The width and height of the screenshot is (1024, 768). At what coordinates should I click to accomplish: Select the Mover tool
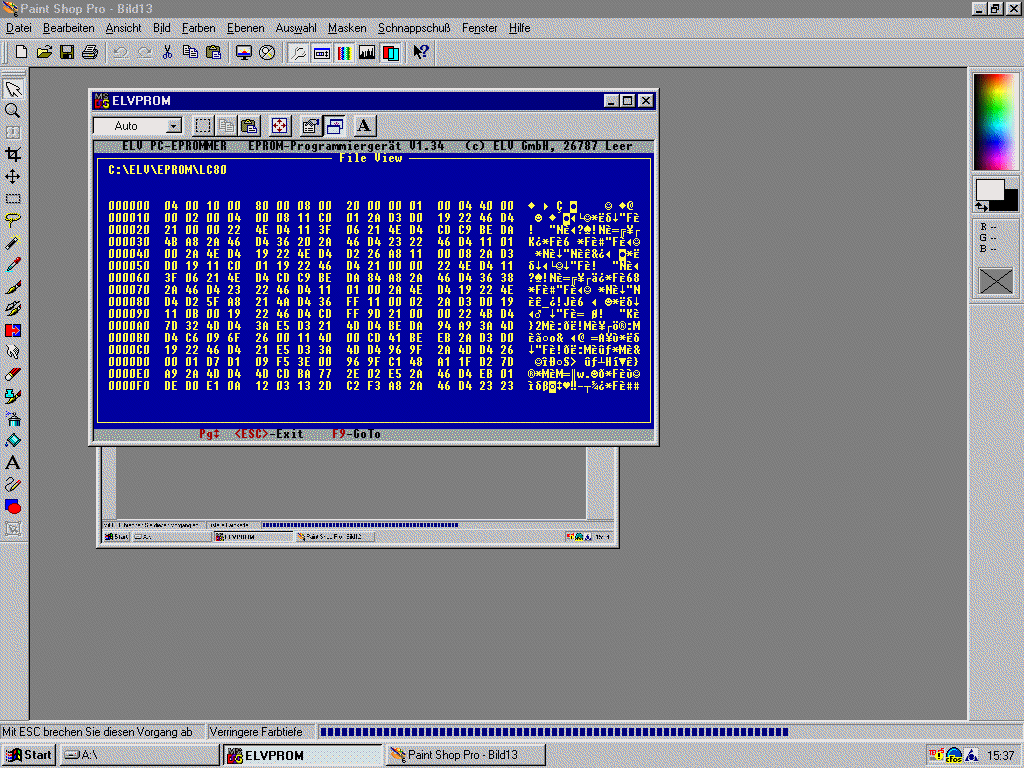coord(13,176)
